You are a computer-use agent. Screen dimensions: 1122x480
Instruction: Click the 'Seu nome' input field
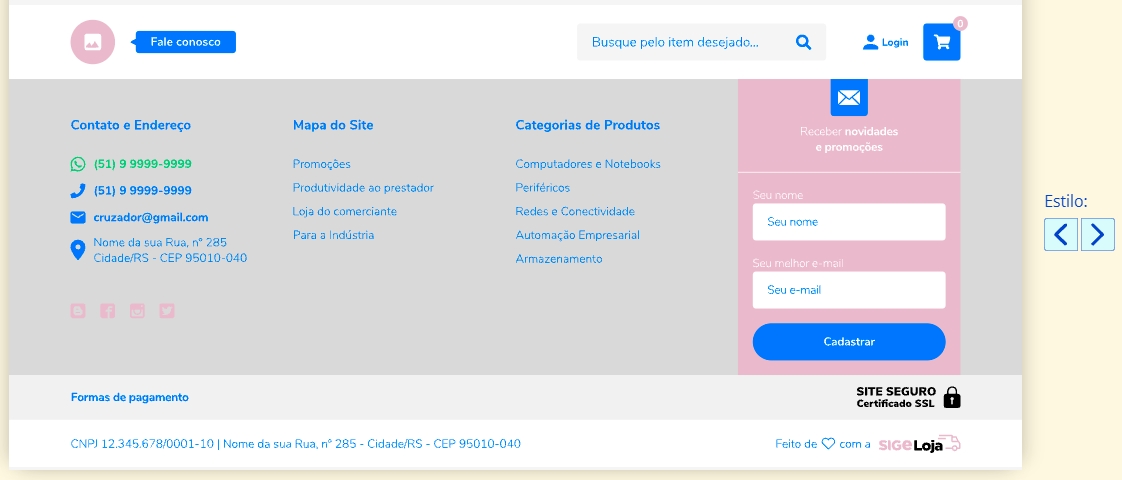[x=848, y=222]
